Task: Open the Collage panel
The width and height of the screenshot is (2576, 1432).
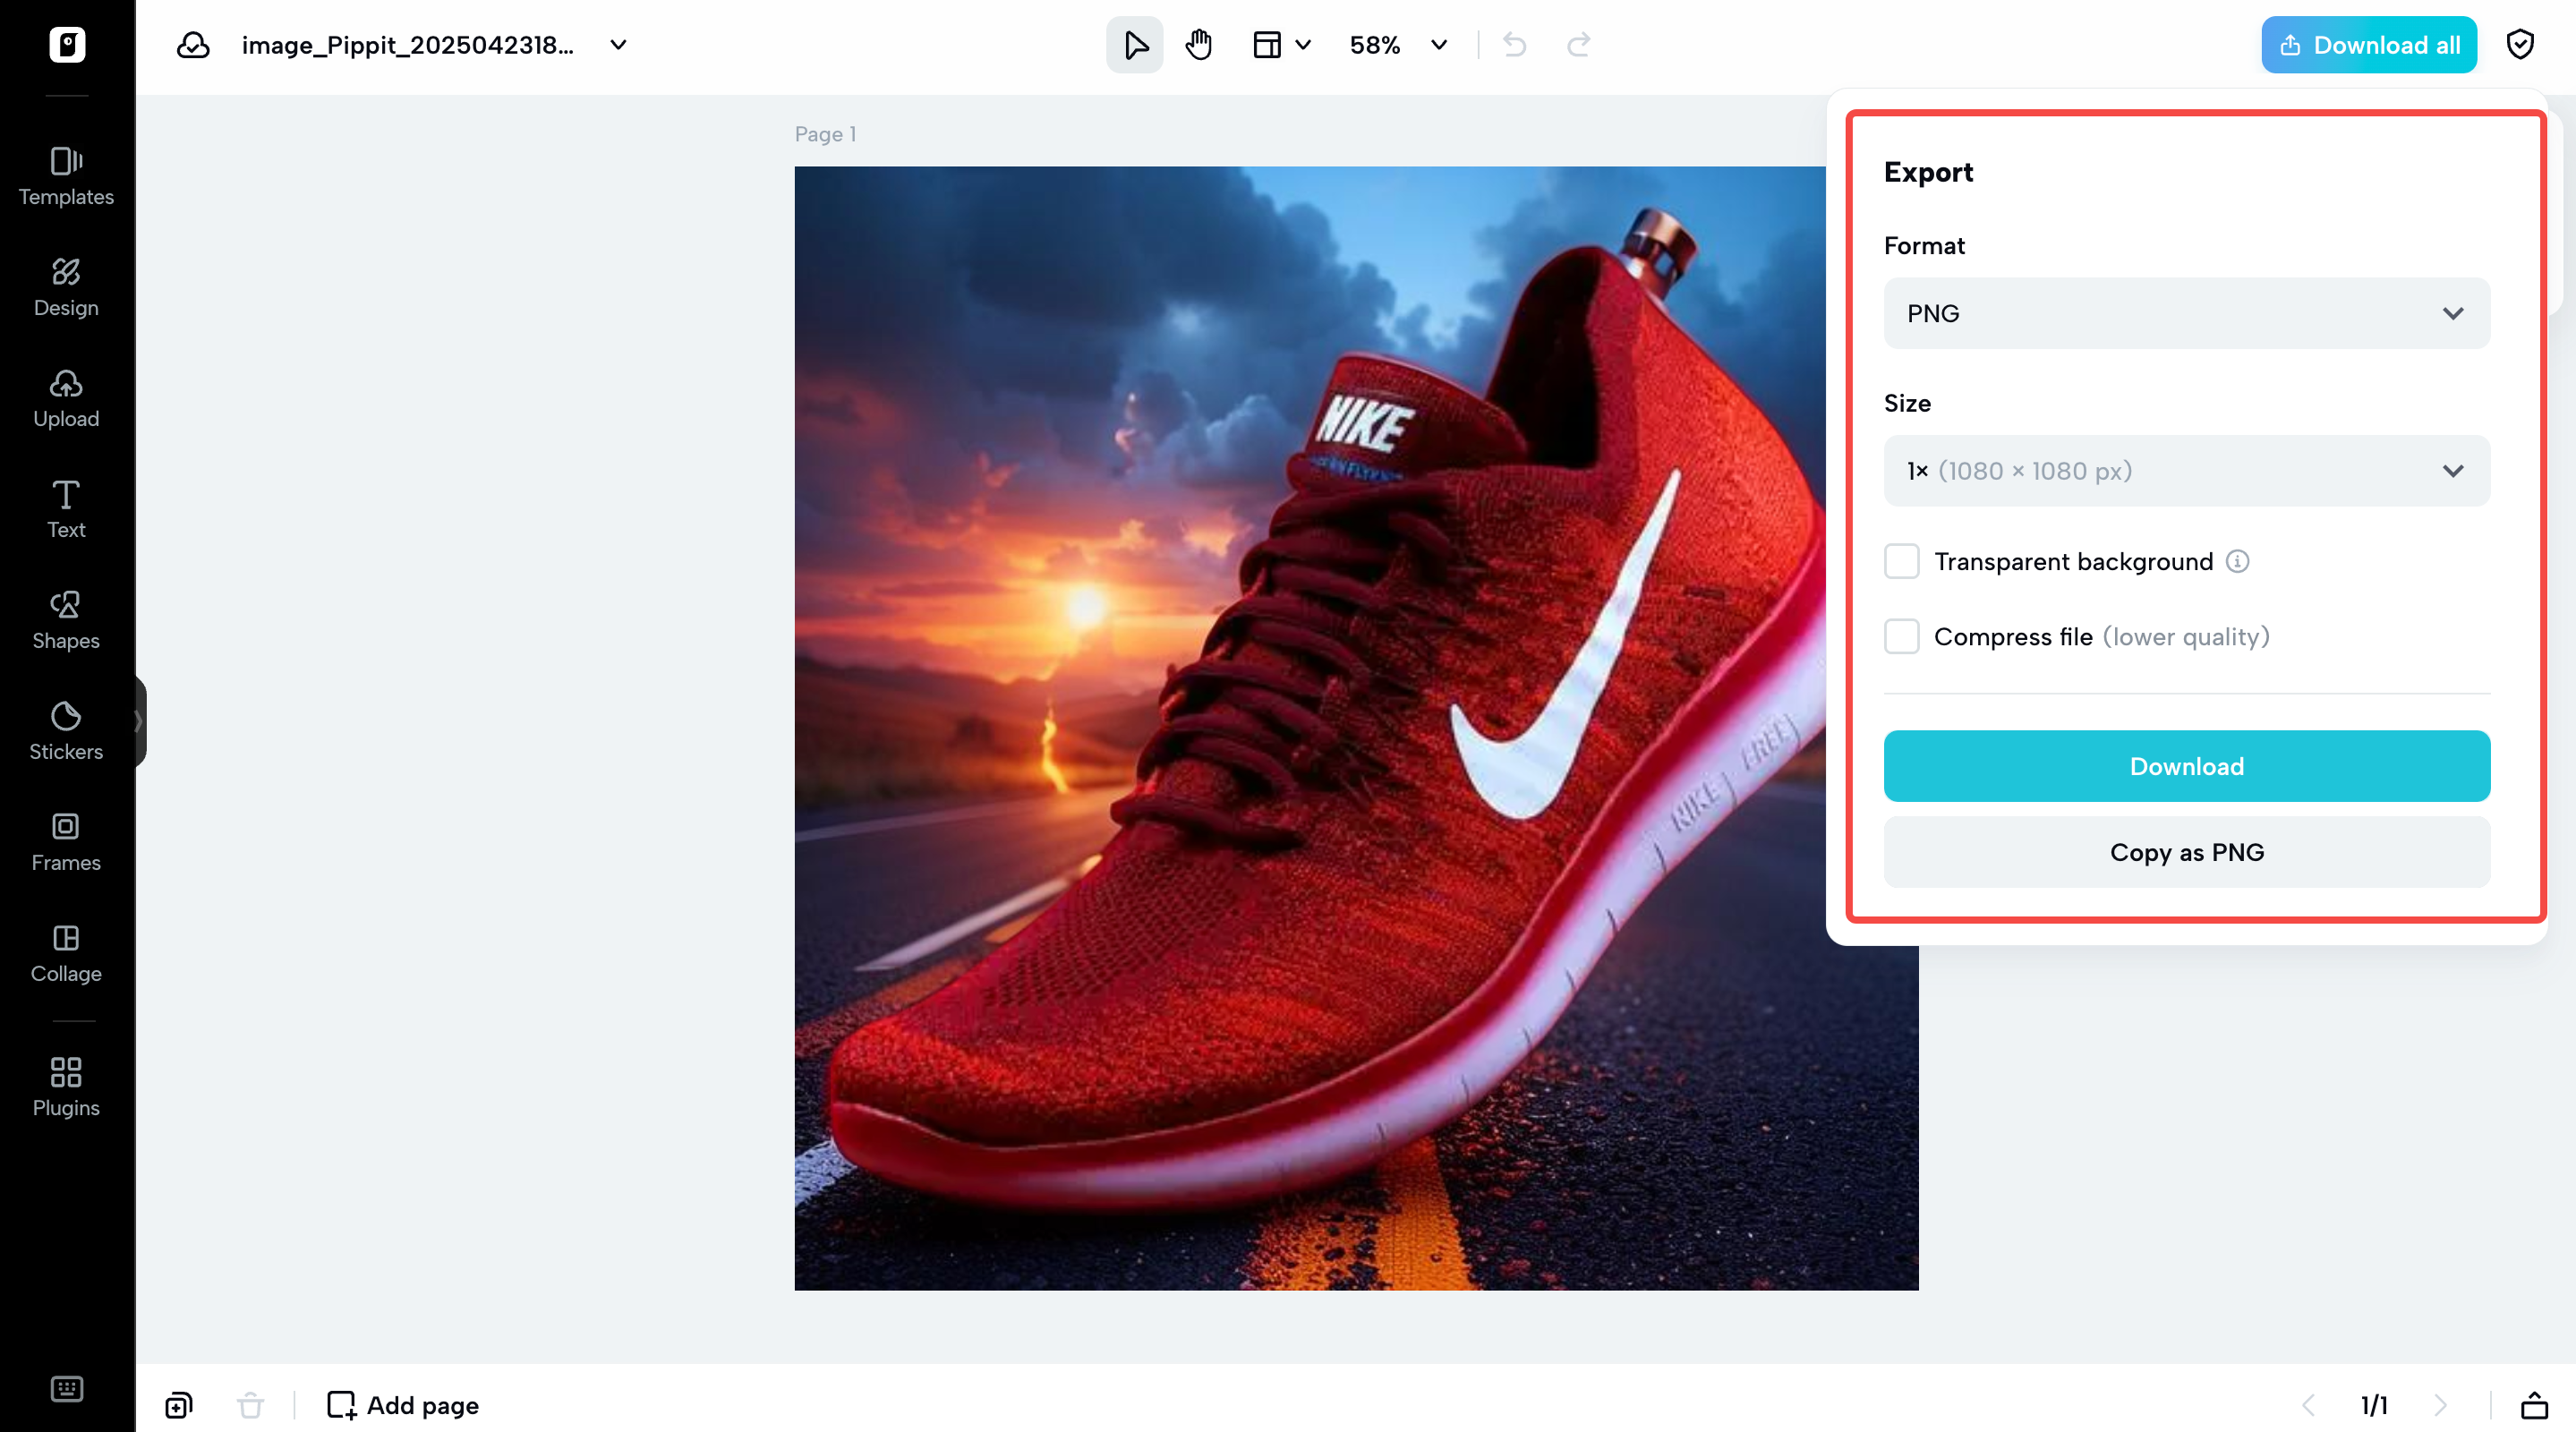Action: pos(66,952)
